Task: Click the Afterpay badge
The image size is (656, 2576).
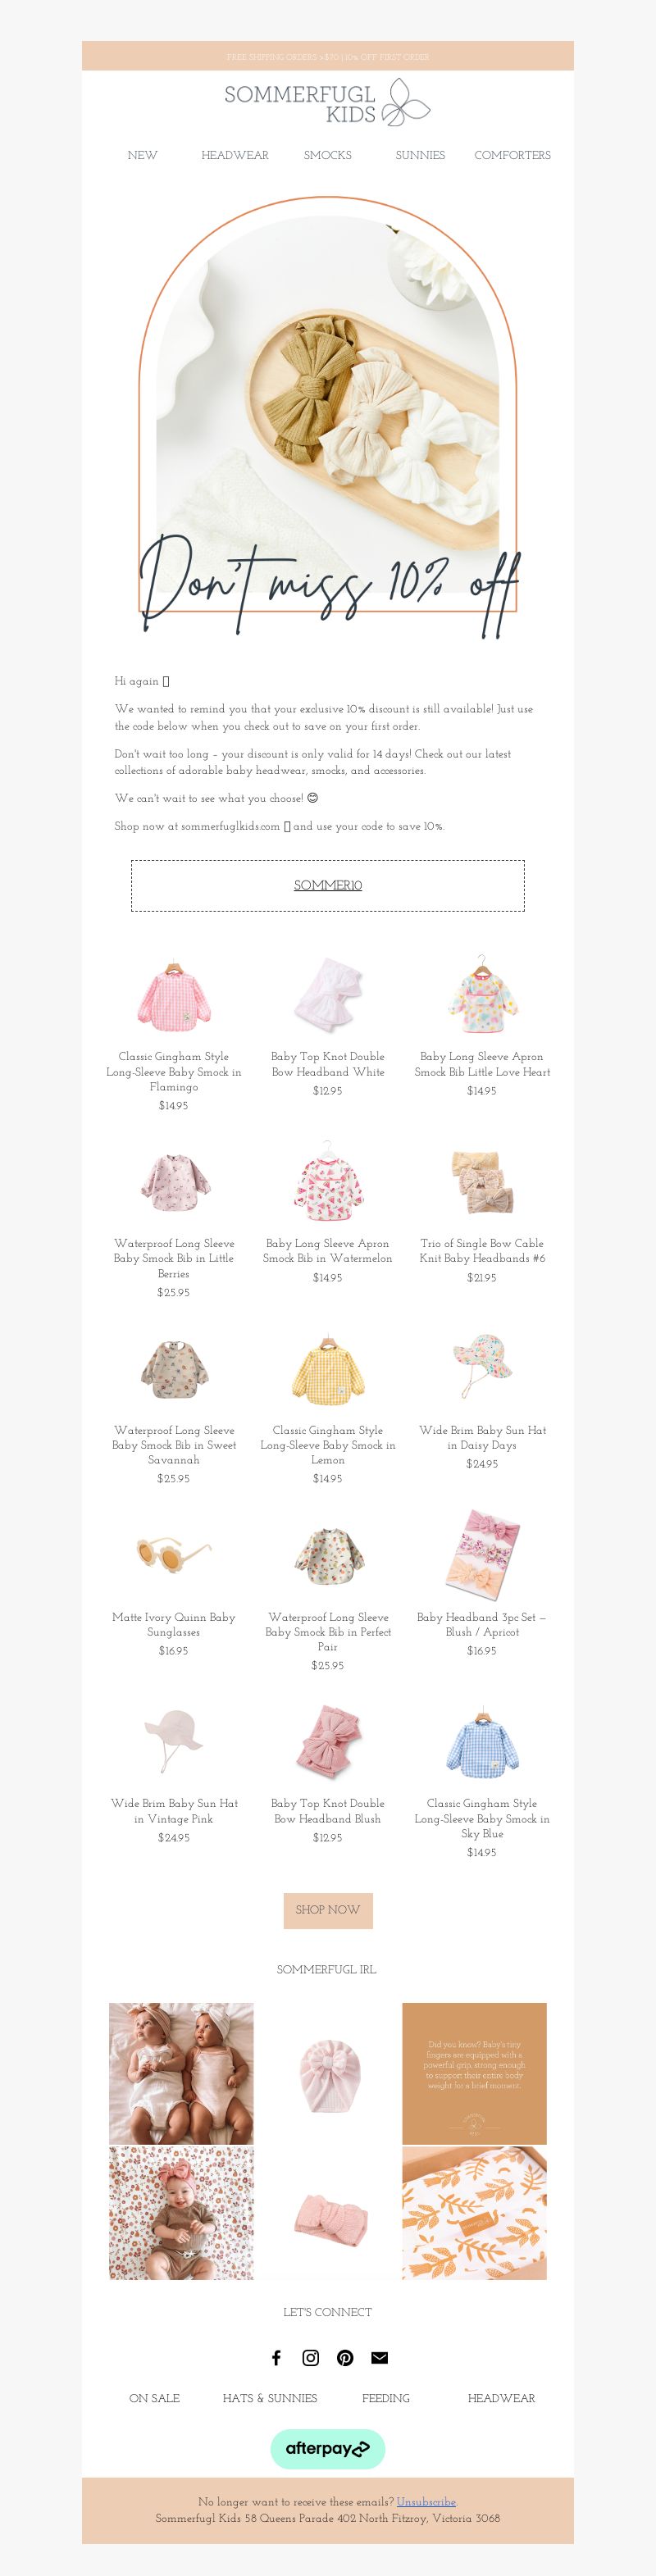Action: coord(328,2448)
